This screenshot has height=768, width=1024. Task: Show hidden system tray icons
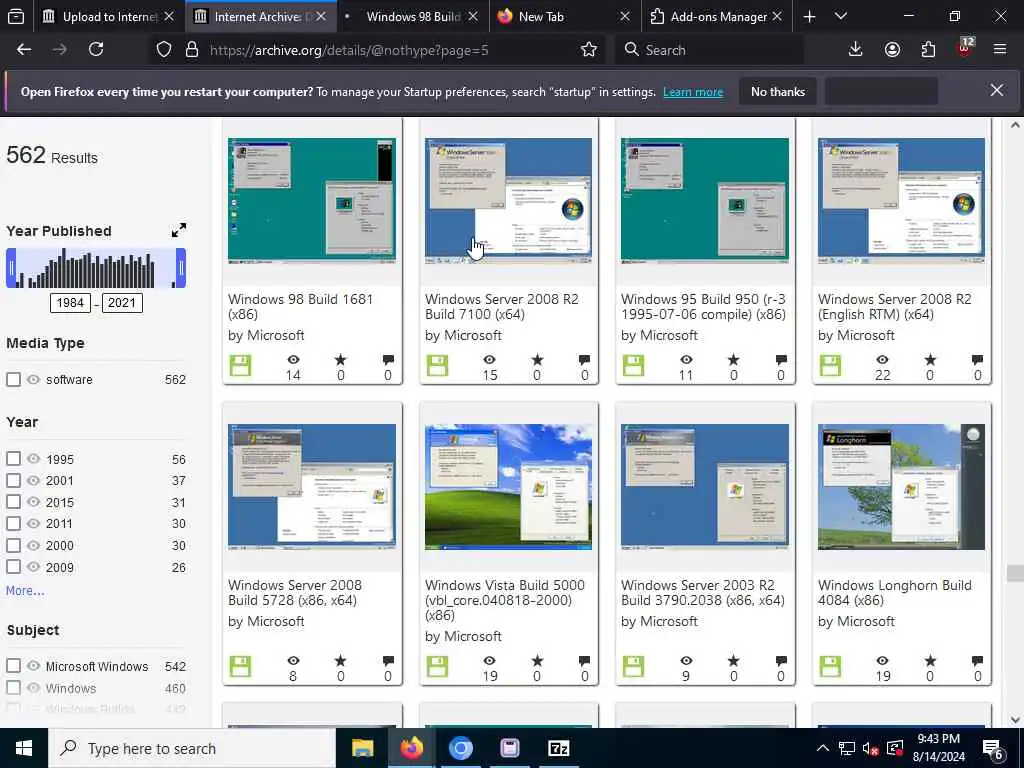[823, 748]
